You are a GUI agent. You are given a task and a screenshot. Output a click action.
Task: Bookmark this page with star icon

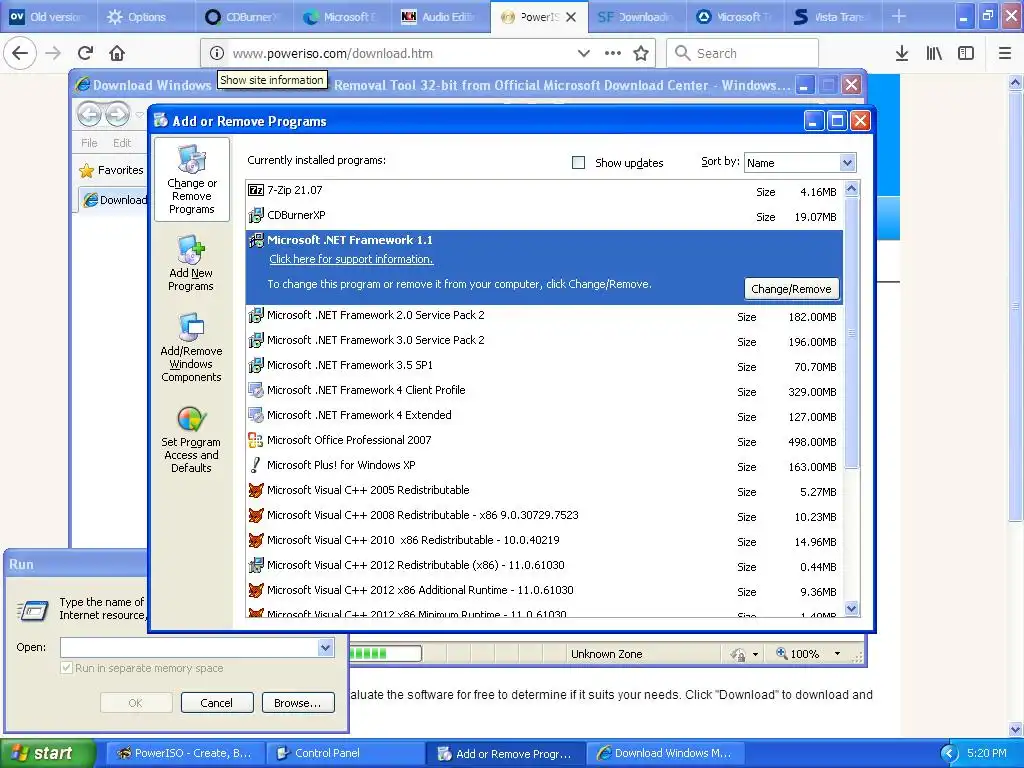click(x=641, y=53)
